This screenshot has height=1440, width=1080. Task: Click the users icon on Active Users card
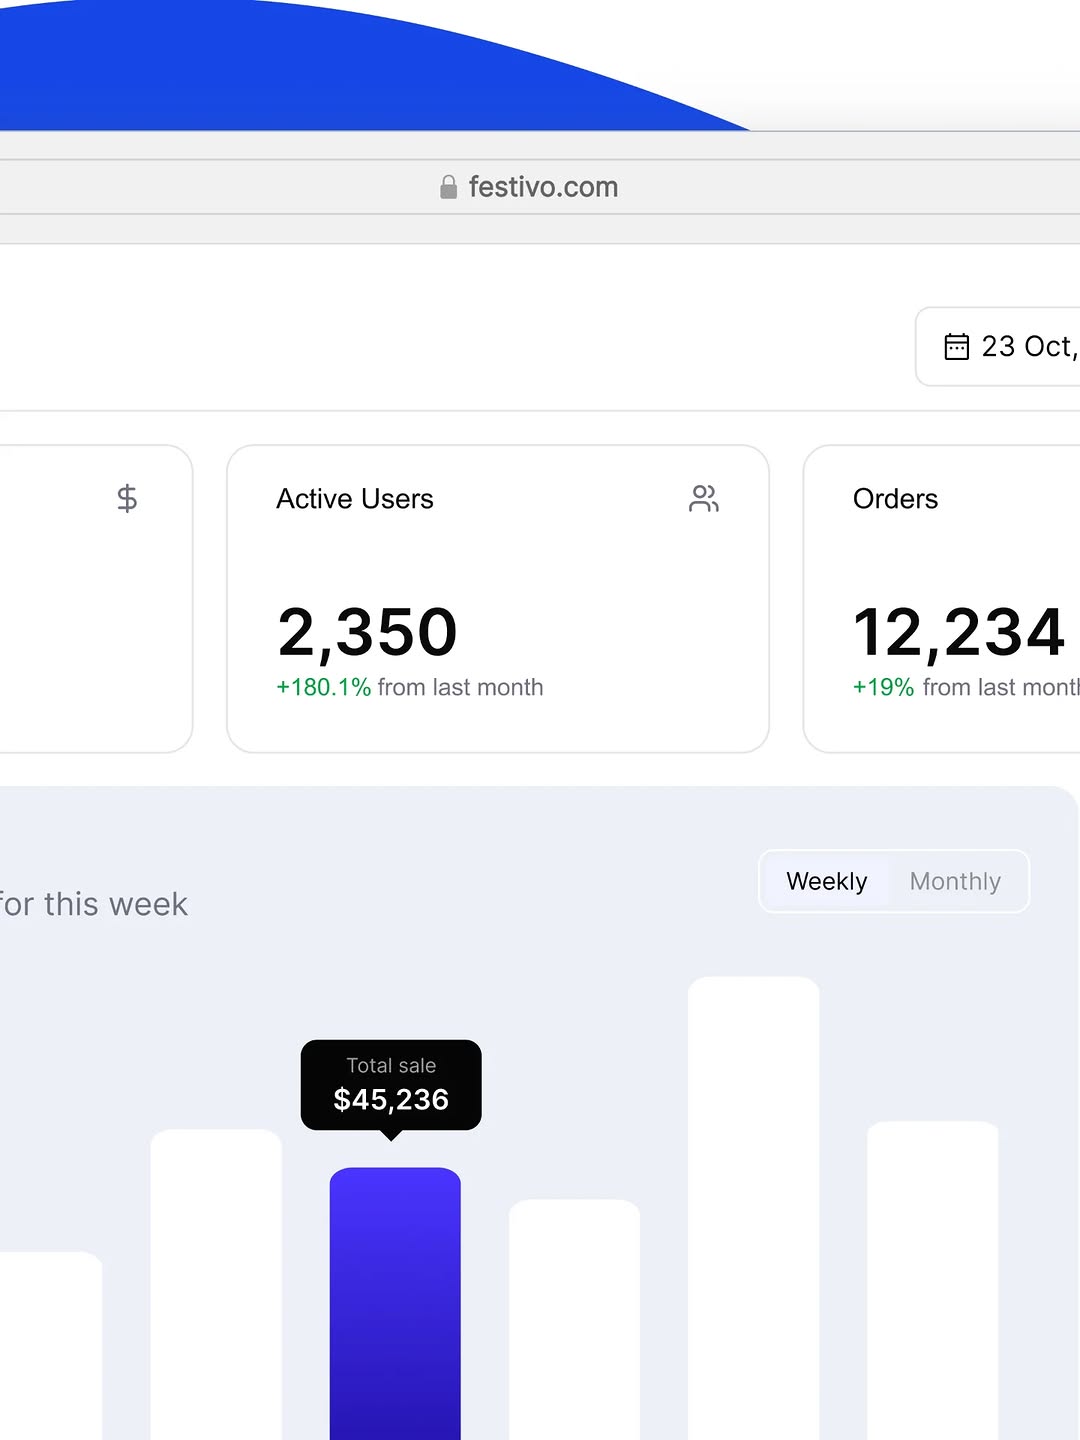704,498
